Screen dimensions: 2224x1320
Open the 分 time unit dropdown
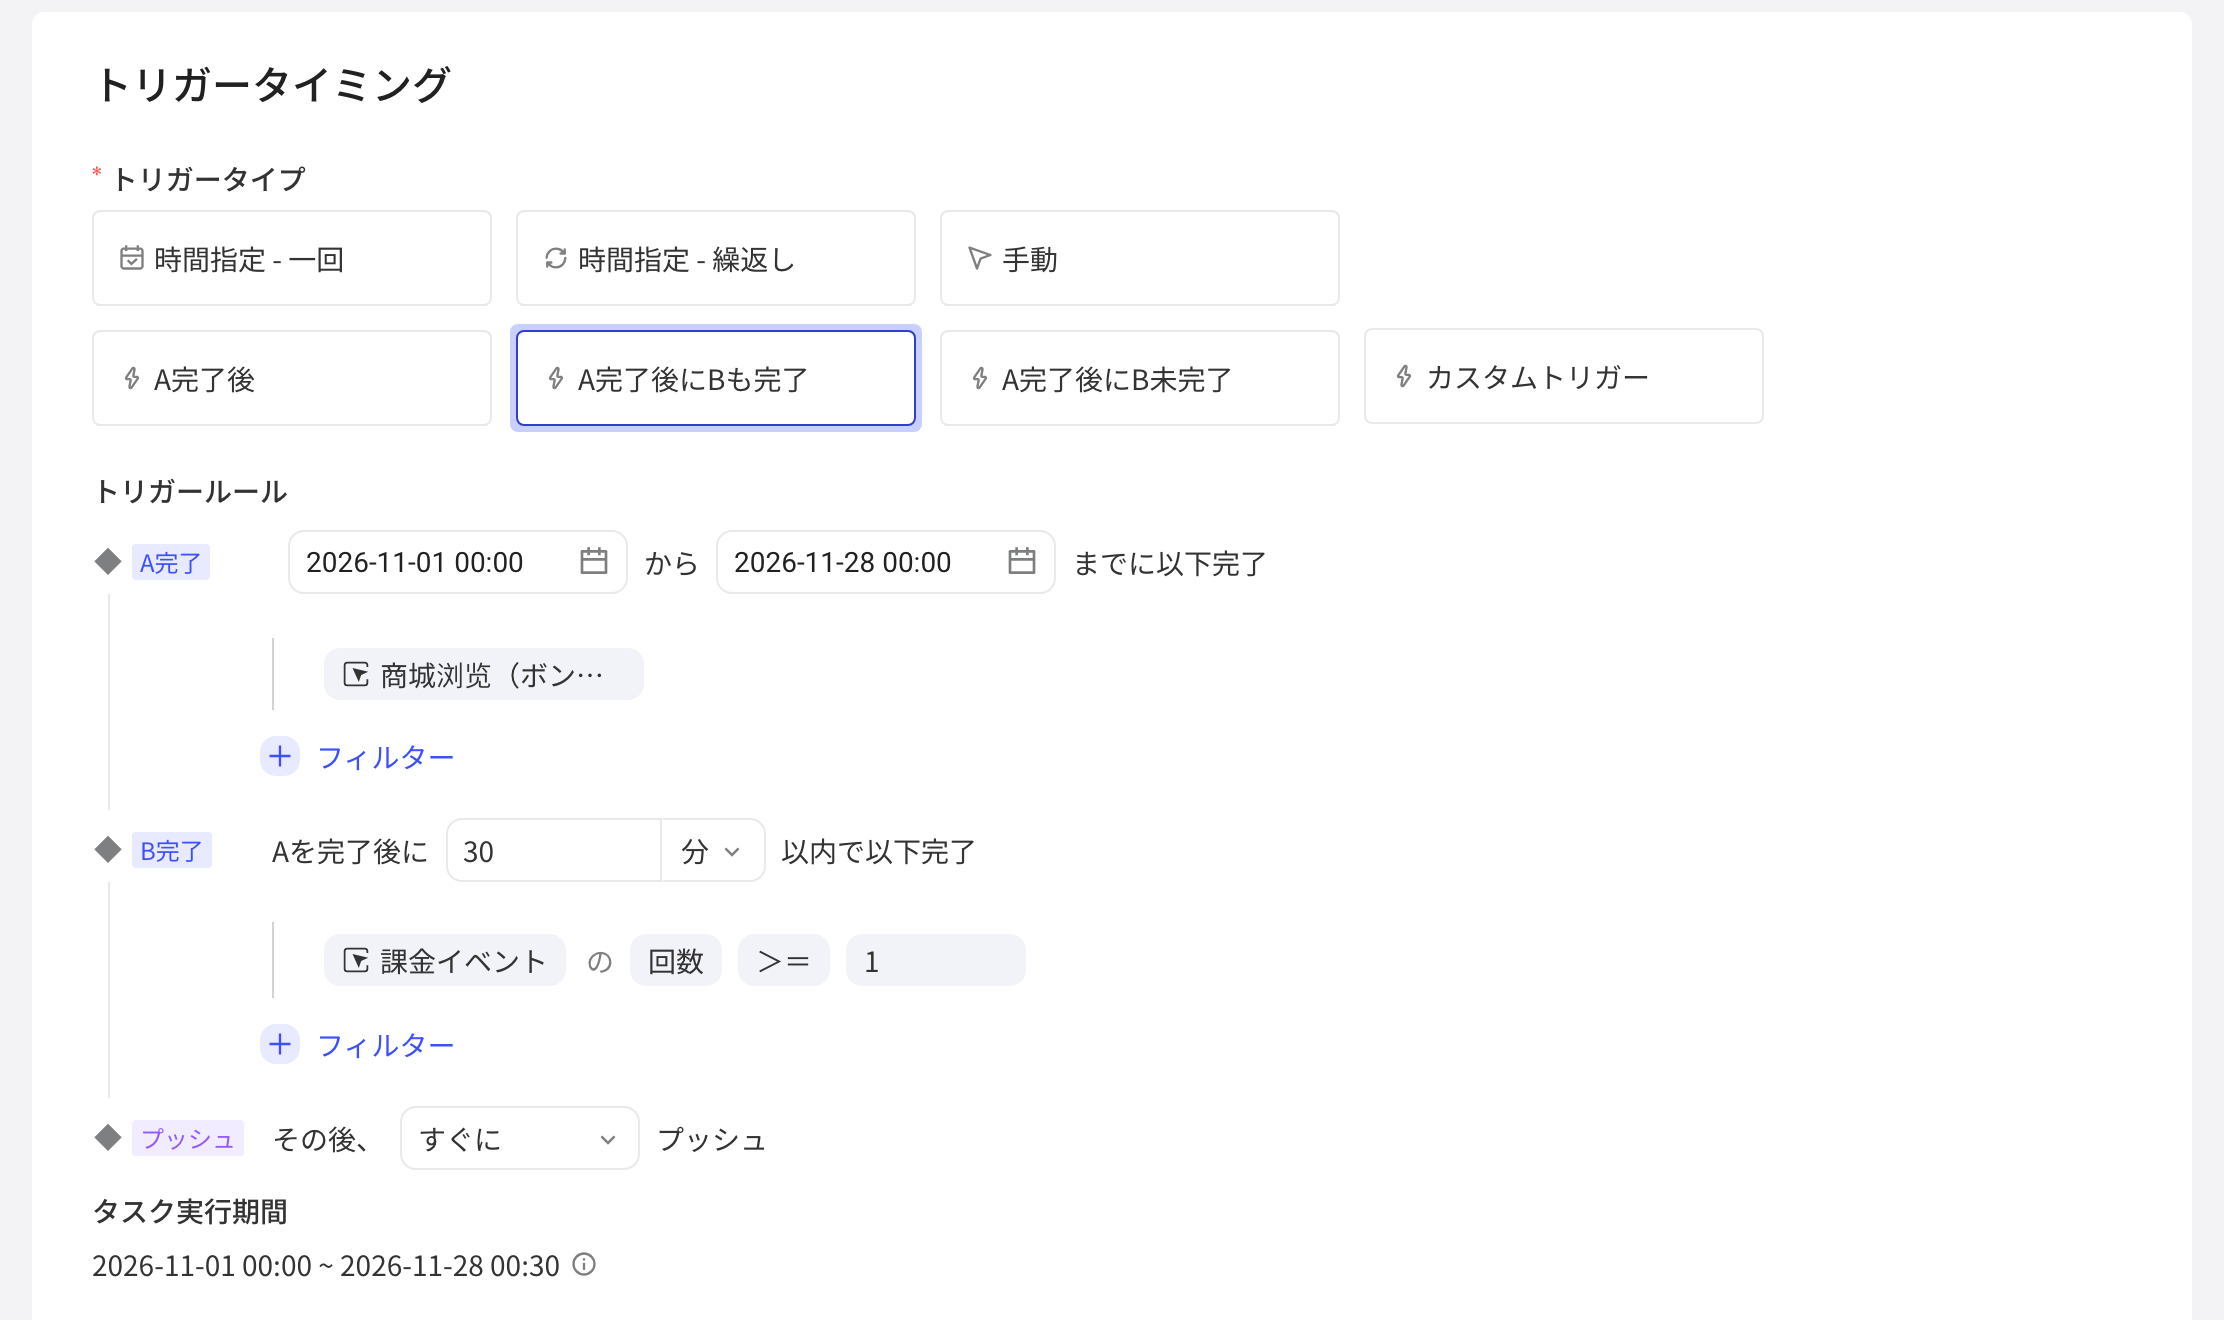point(713,851)
